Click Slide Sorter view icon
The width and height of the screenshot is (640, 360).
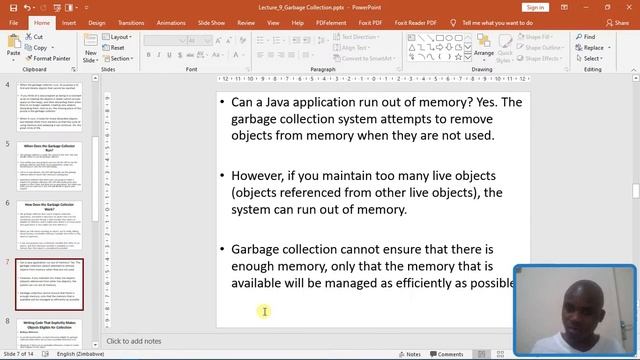point(500,354)
